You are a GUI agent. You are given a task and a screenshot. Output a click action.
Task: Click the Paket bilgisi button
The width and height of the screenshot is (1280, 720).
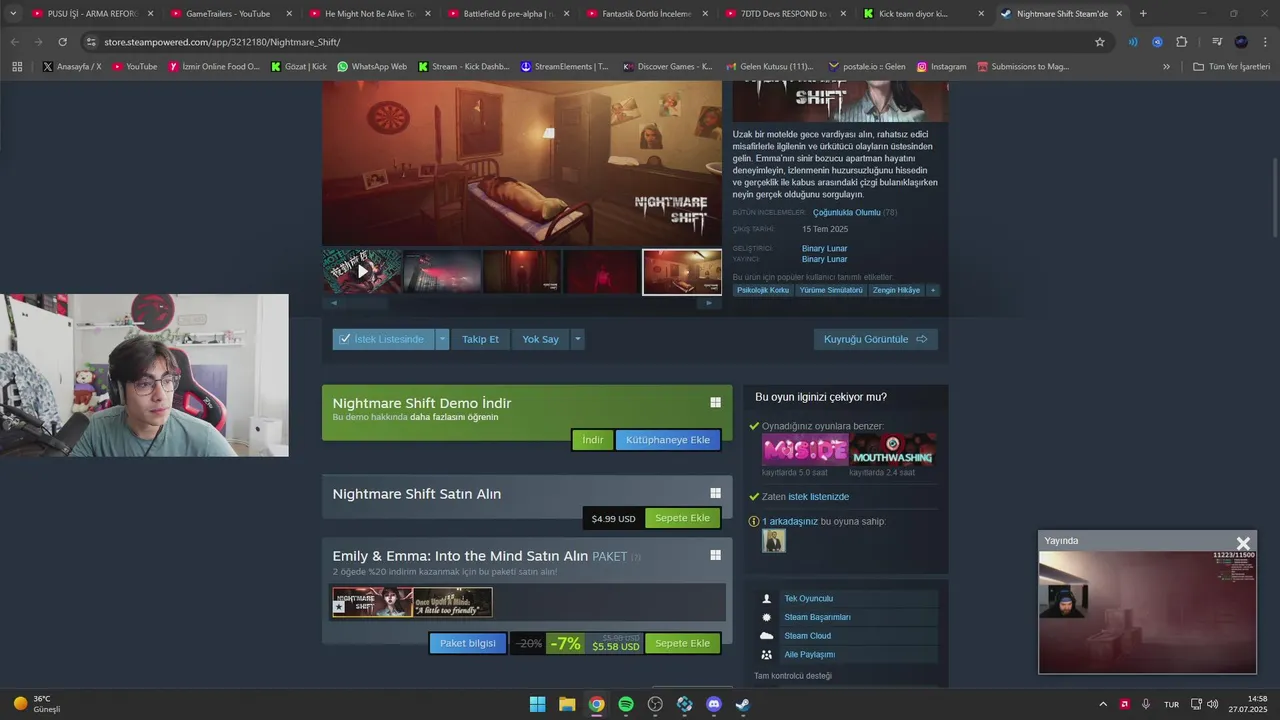pos(468,643)
